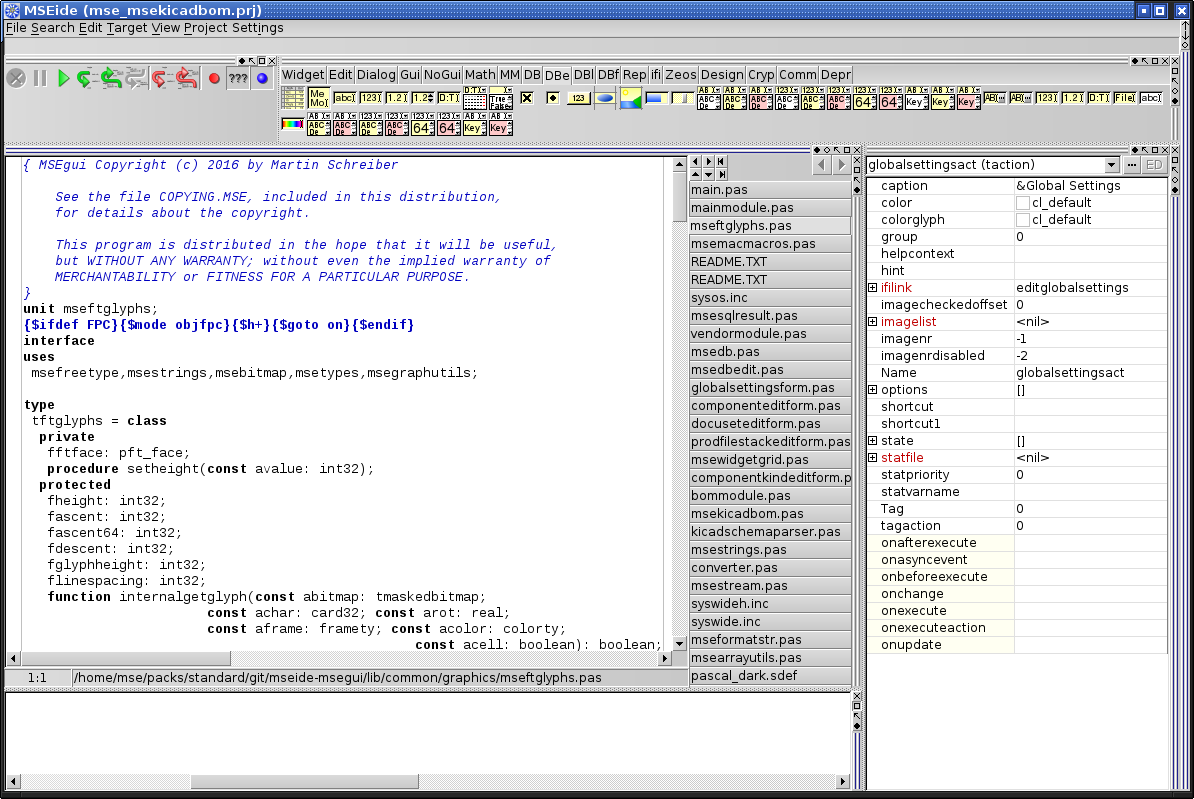Viewport: 1194px width, 799px height.
Task: Select the X-marked checkbox component
Action: 527,98
